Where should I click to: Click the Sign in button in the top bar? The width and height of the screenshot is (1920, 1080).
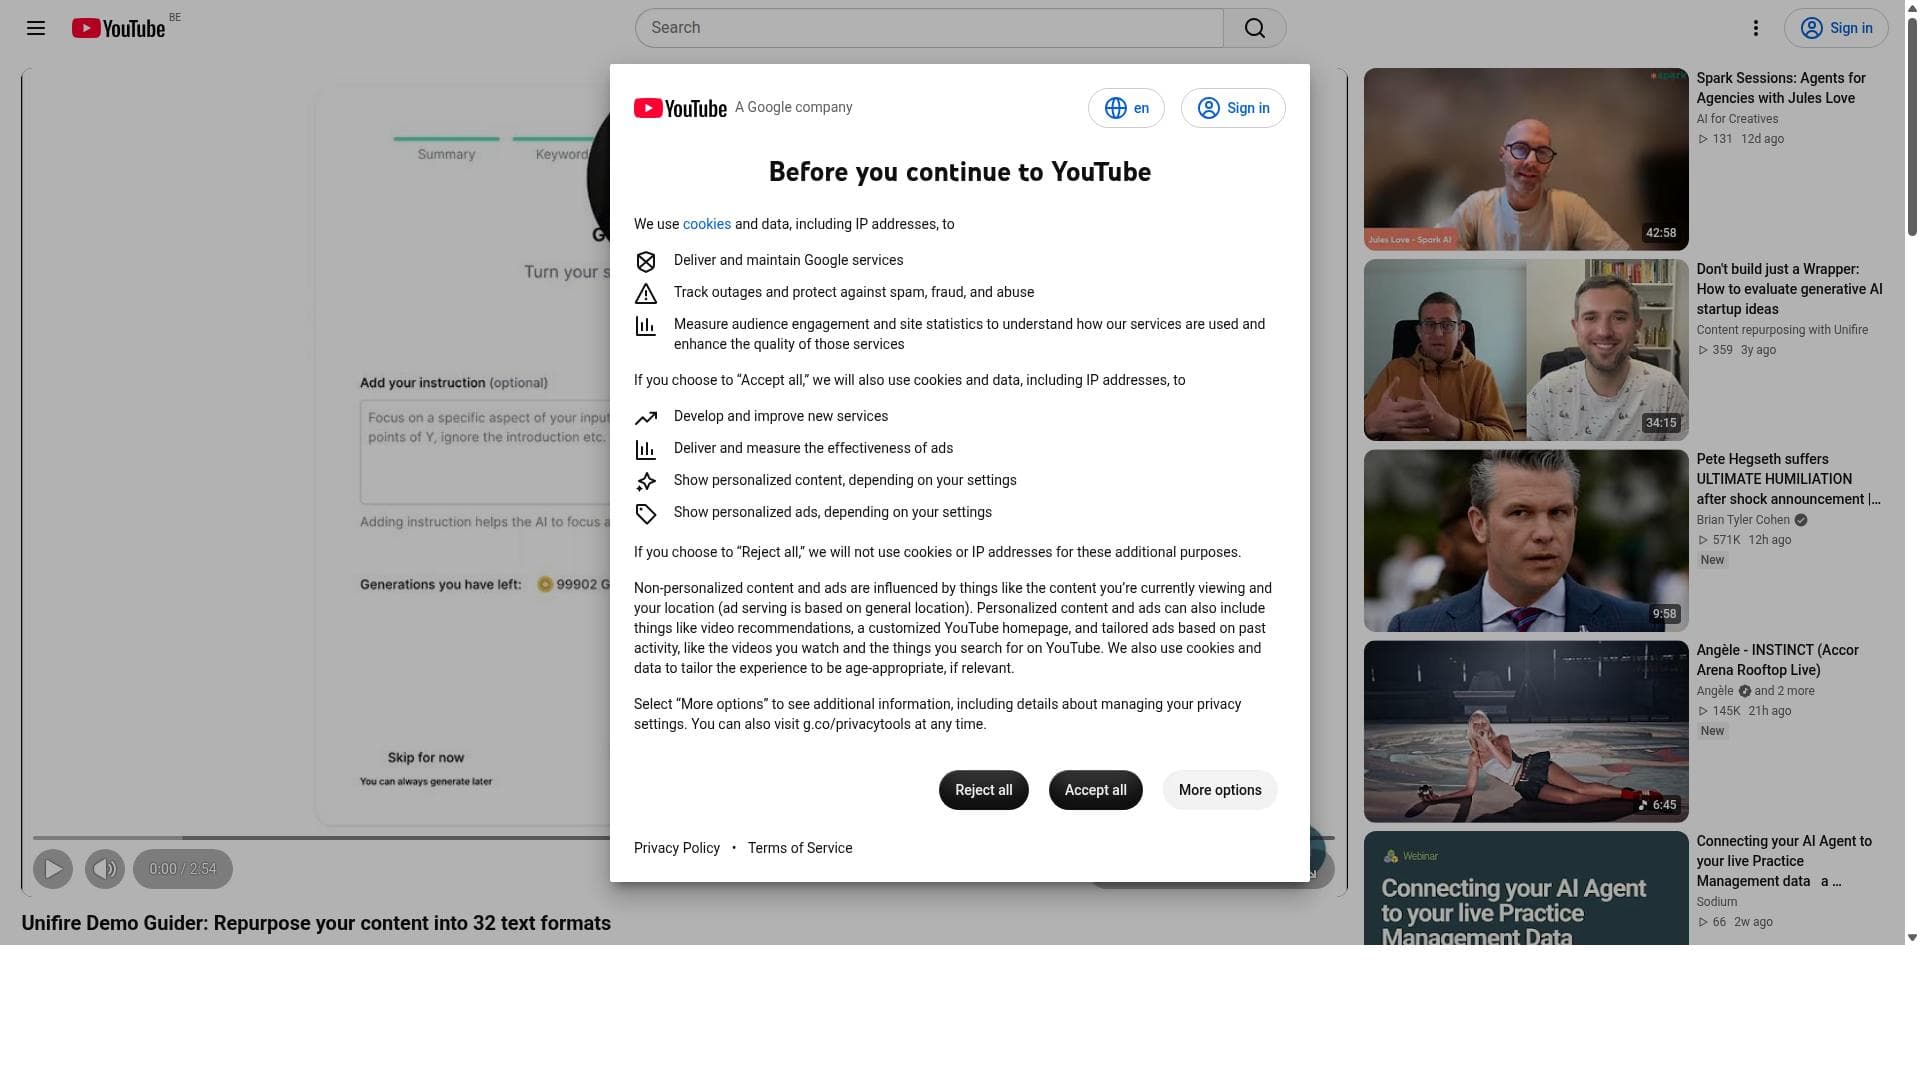coord(1836,28)
